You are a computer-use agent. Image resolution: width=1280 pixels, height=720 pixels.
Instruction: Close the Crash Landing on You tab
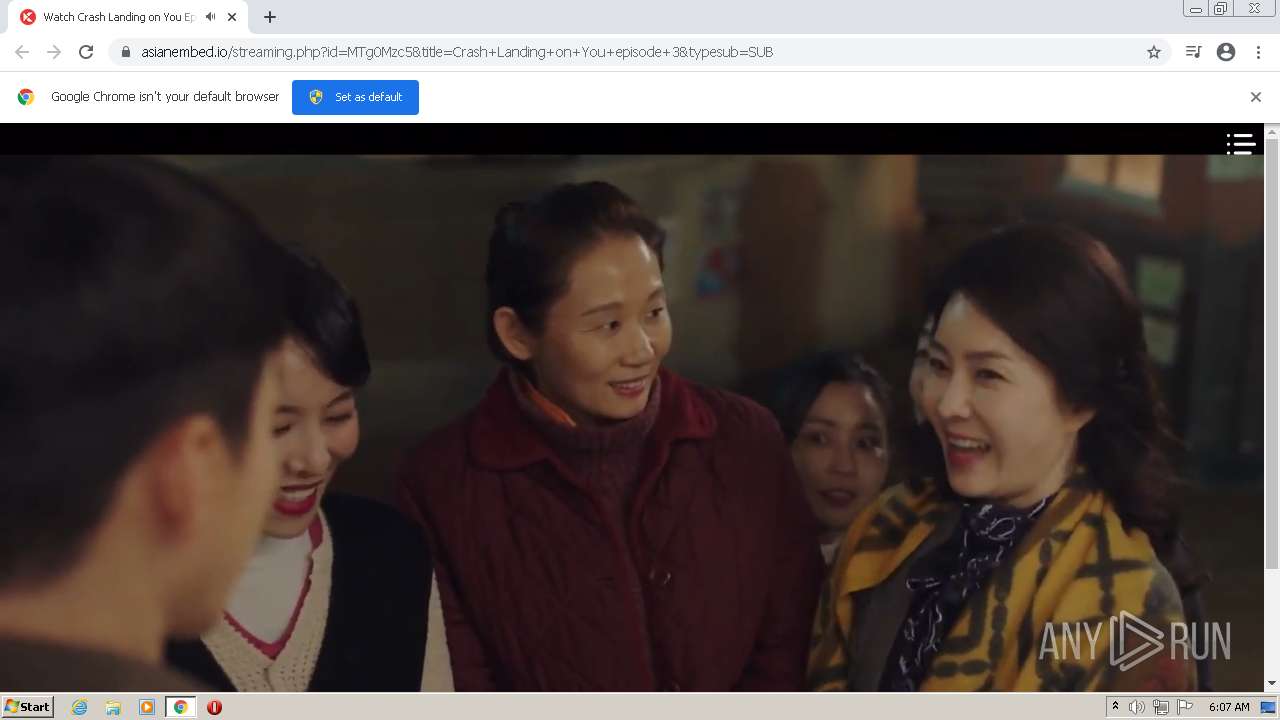232,17
